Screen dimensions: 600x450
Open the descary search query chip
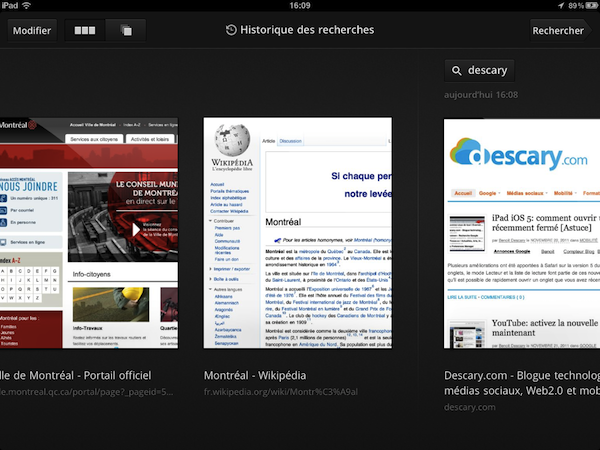pyautogui.click(x=479, y=70)
